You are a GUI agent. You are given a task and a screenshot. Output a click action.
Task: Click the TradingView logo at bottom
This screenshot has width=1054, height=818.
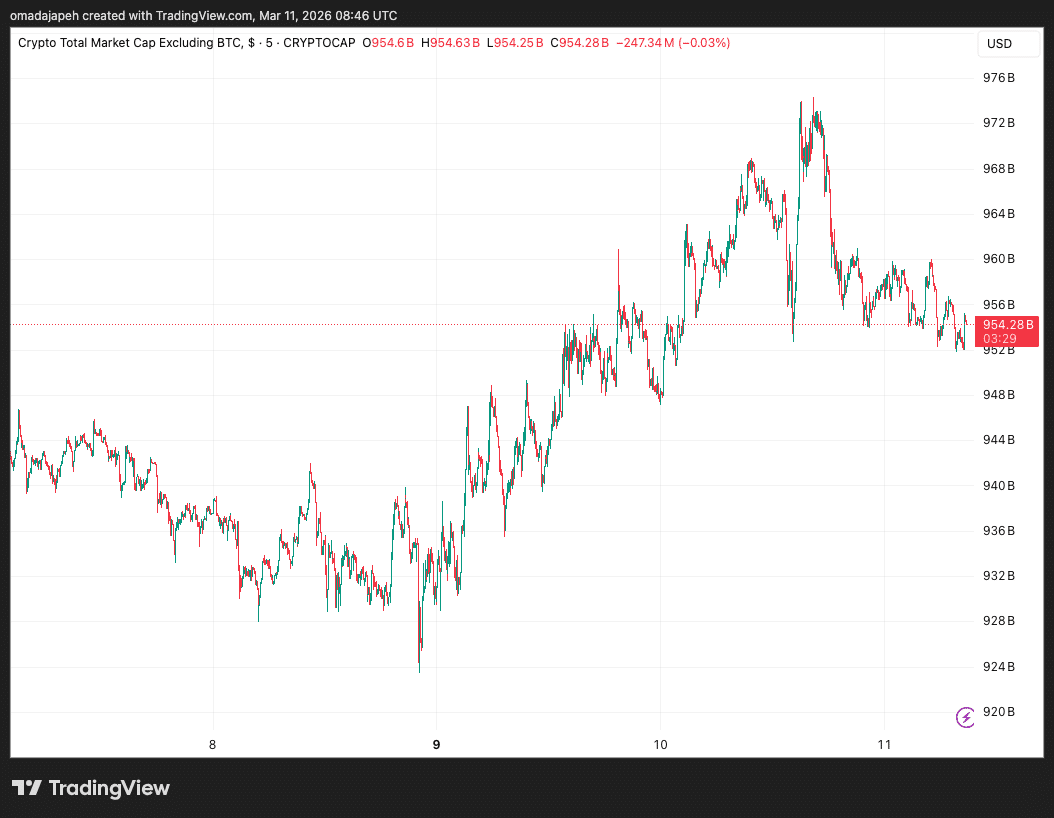click(91, 788)
